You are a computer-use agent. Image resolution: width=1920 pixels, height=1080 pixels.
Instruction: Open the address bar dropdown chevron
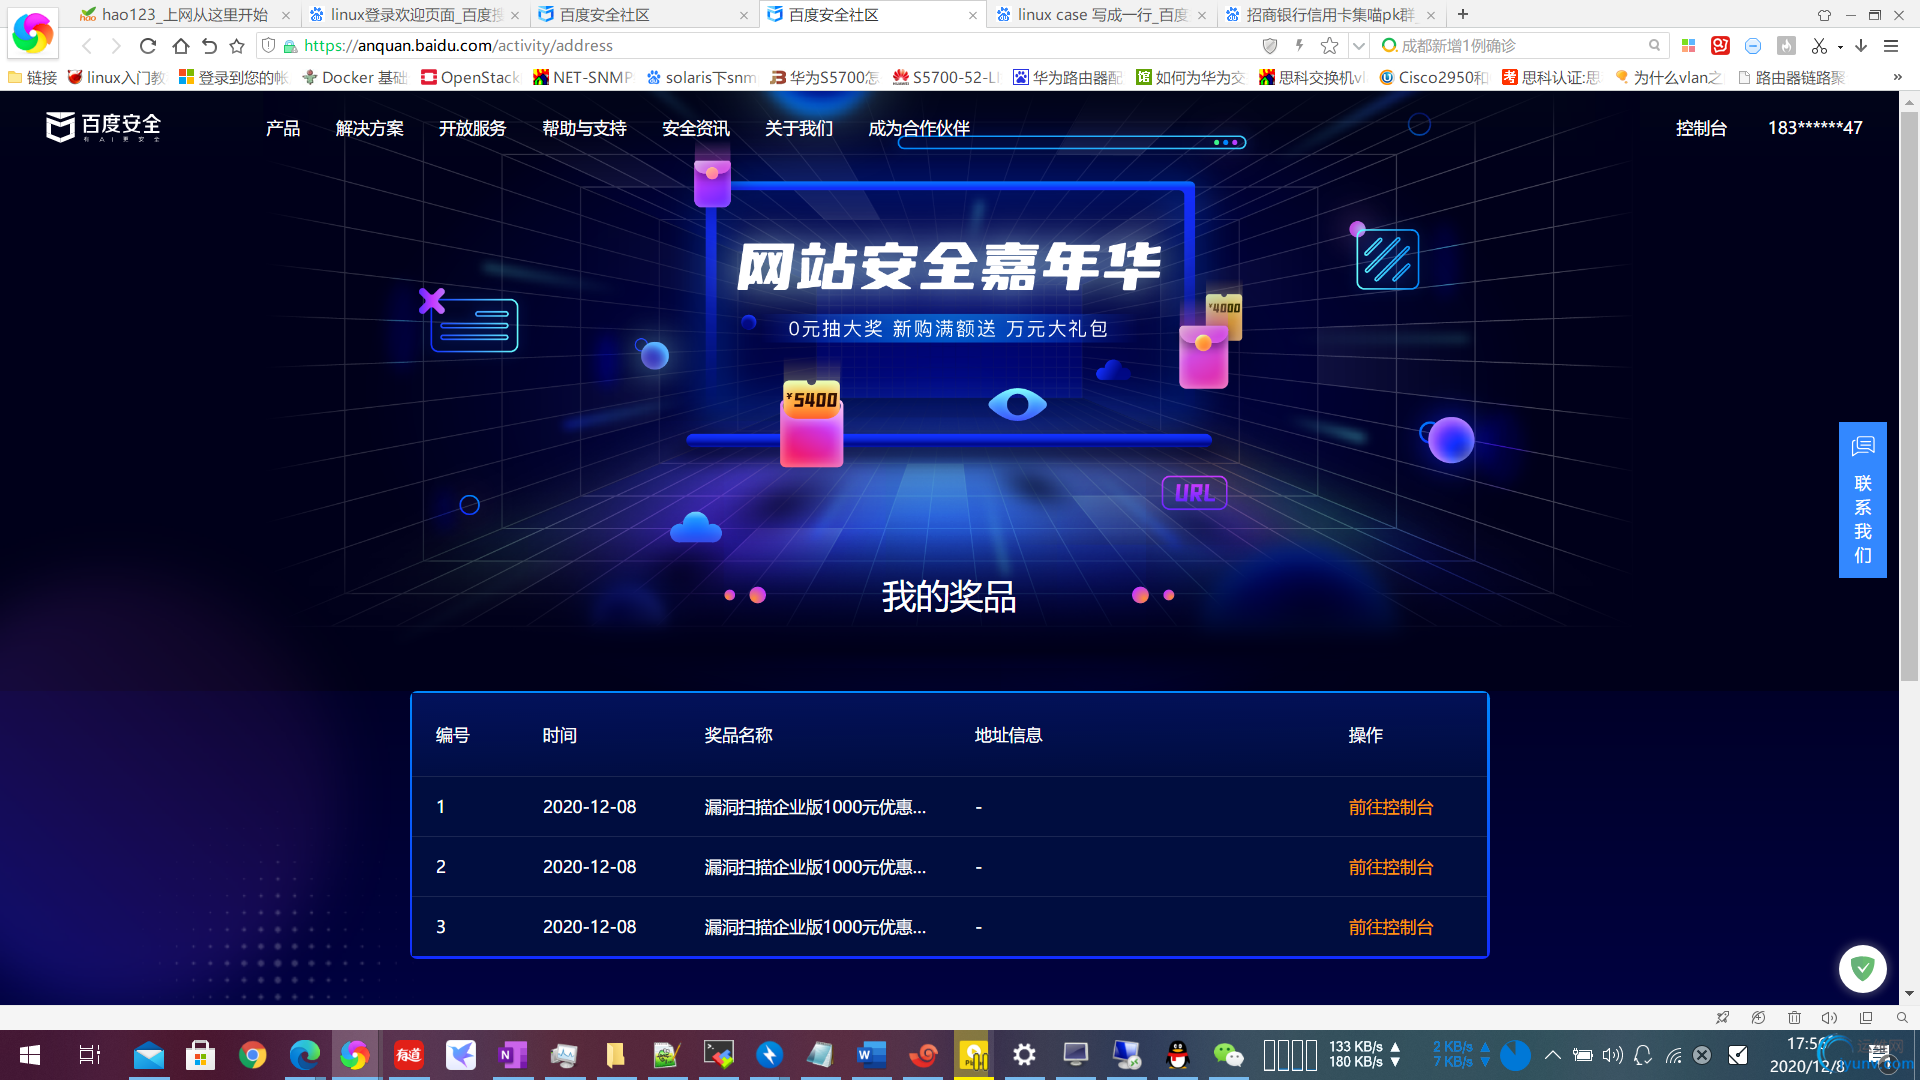tap(1358, 46)
